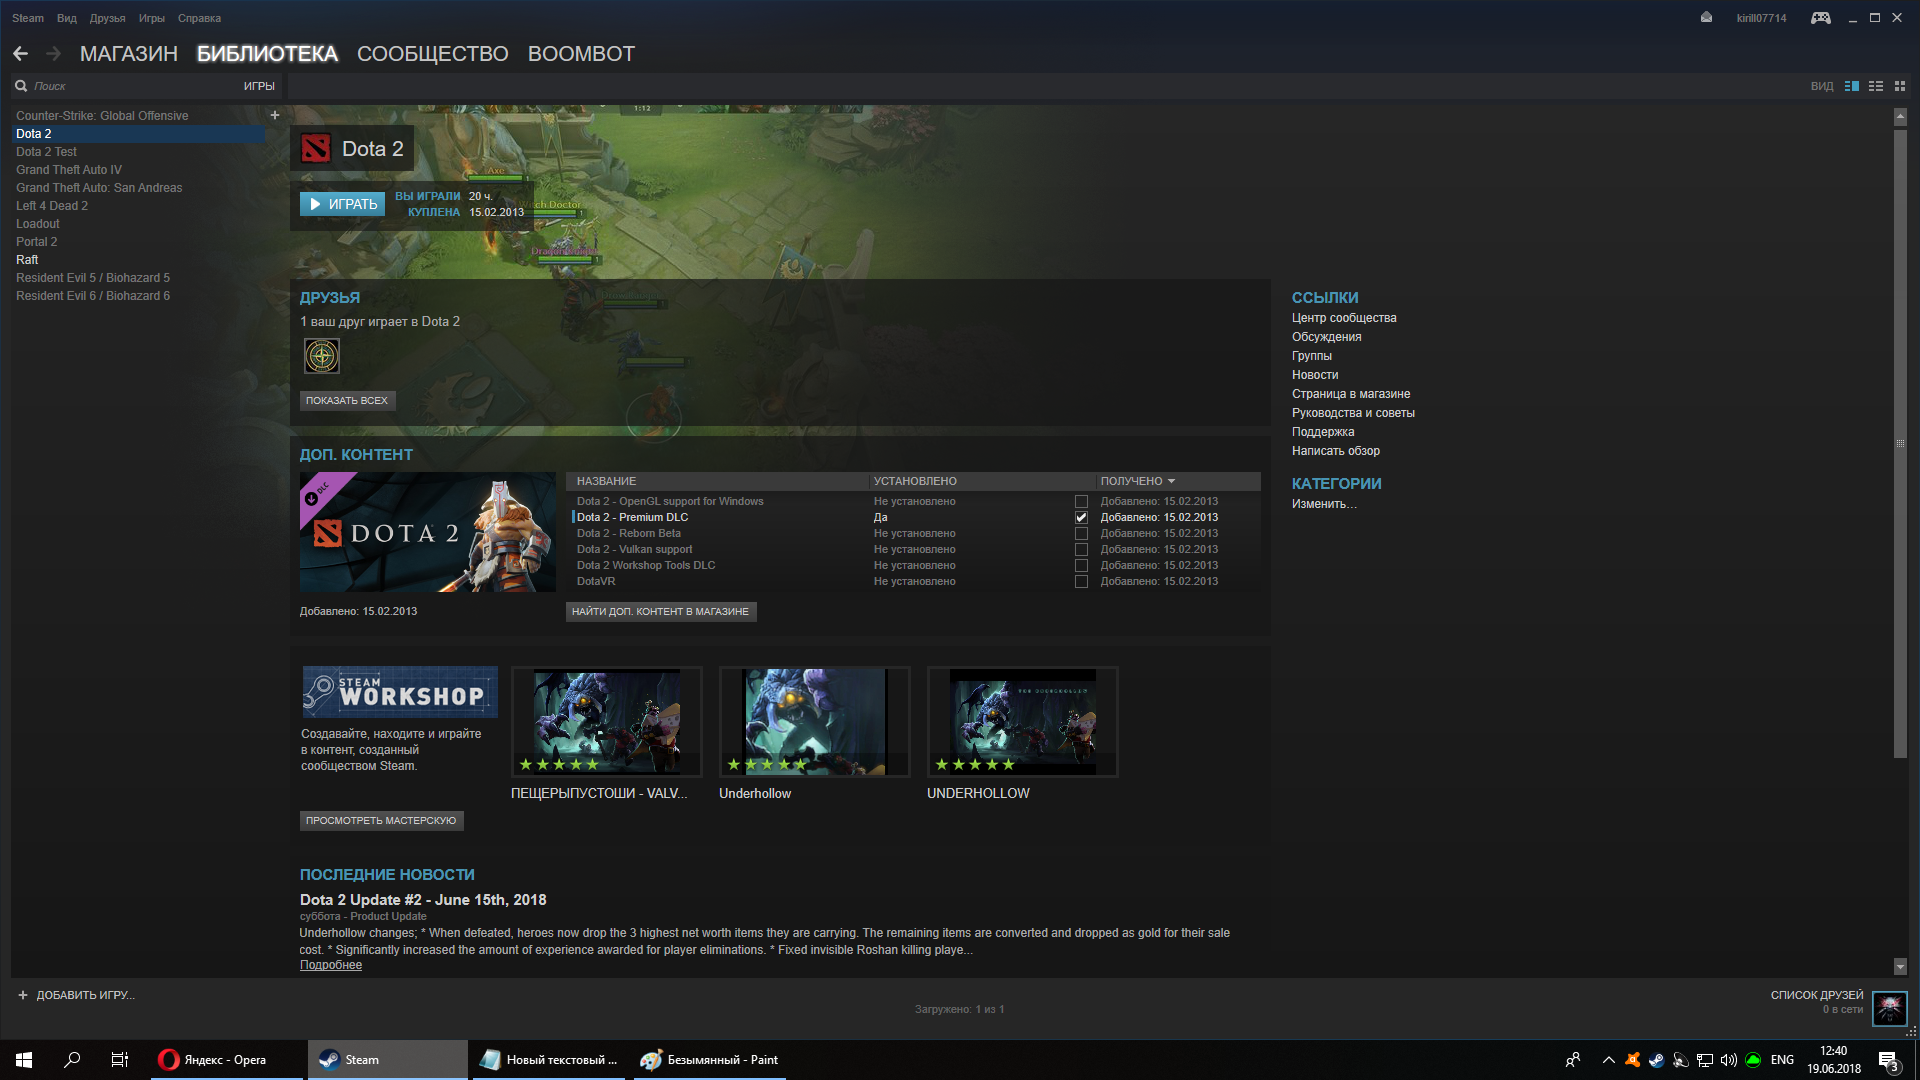The width and height of the screenshot is (1920, 1080).
Task: Open the Справка menu
Action: [x=199, y=18]
